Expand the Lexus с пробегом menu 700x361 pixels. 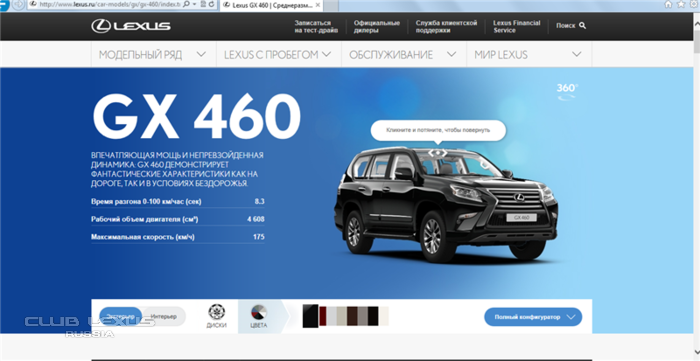(279, 54)
